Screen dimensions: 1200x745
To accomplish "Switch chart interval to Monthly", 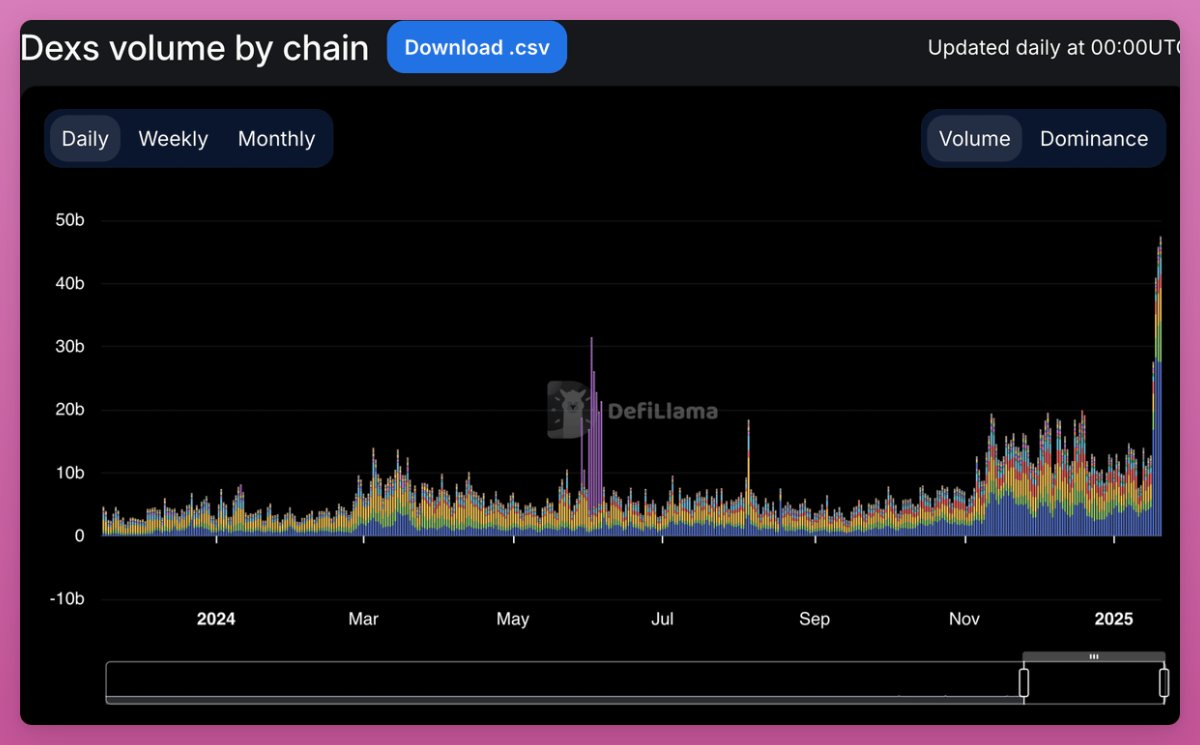I will pyautogui.click(x=276, y=139).
